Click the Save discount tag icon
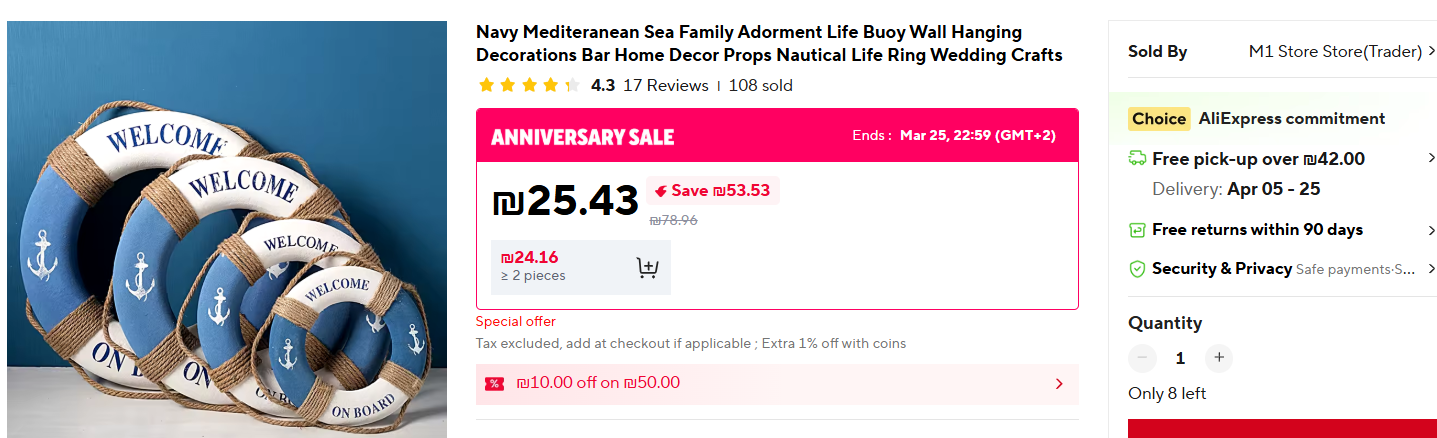This screenshot has height=438, width=1437. [661, 191]
